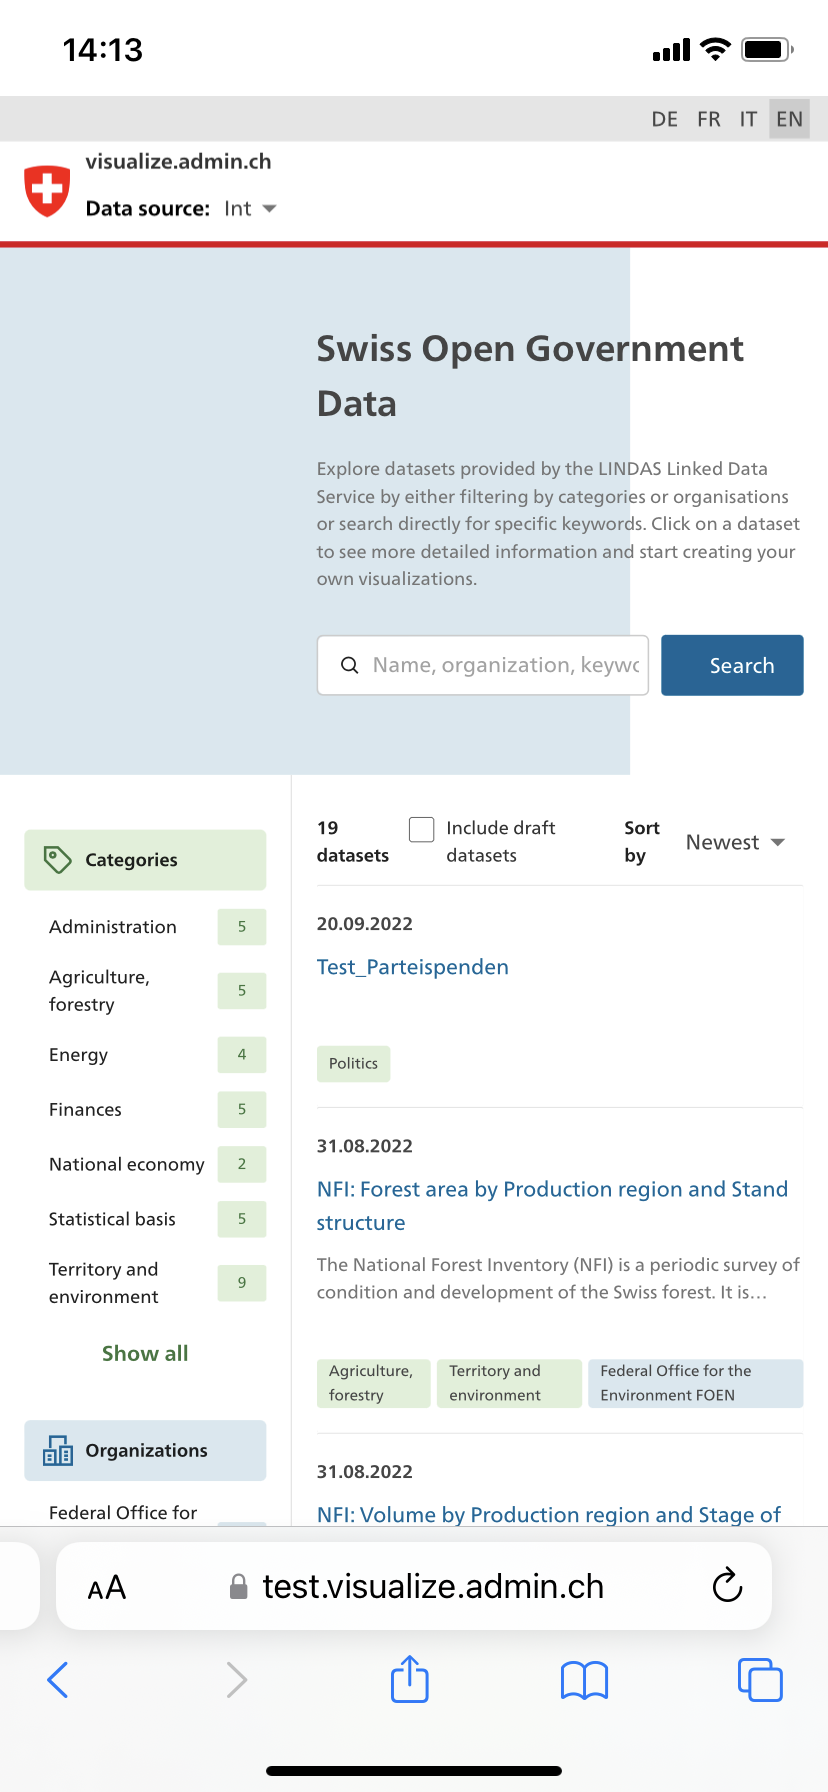Open the Data source Int dropdown
Screen dimensions: 828x1792
click(x=250, y=209)
